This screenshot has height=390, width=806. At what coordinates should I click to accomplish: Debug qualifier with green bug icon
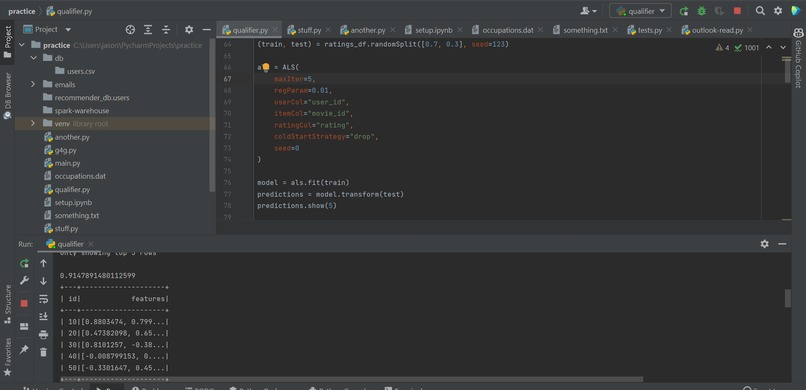pyautogui.click(x=701, y=11)
